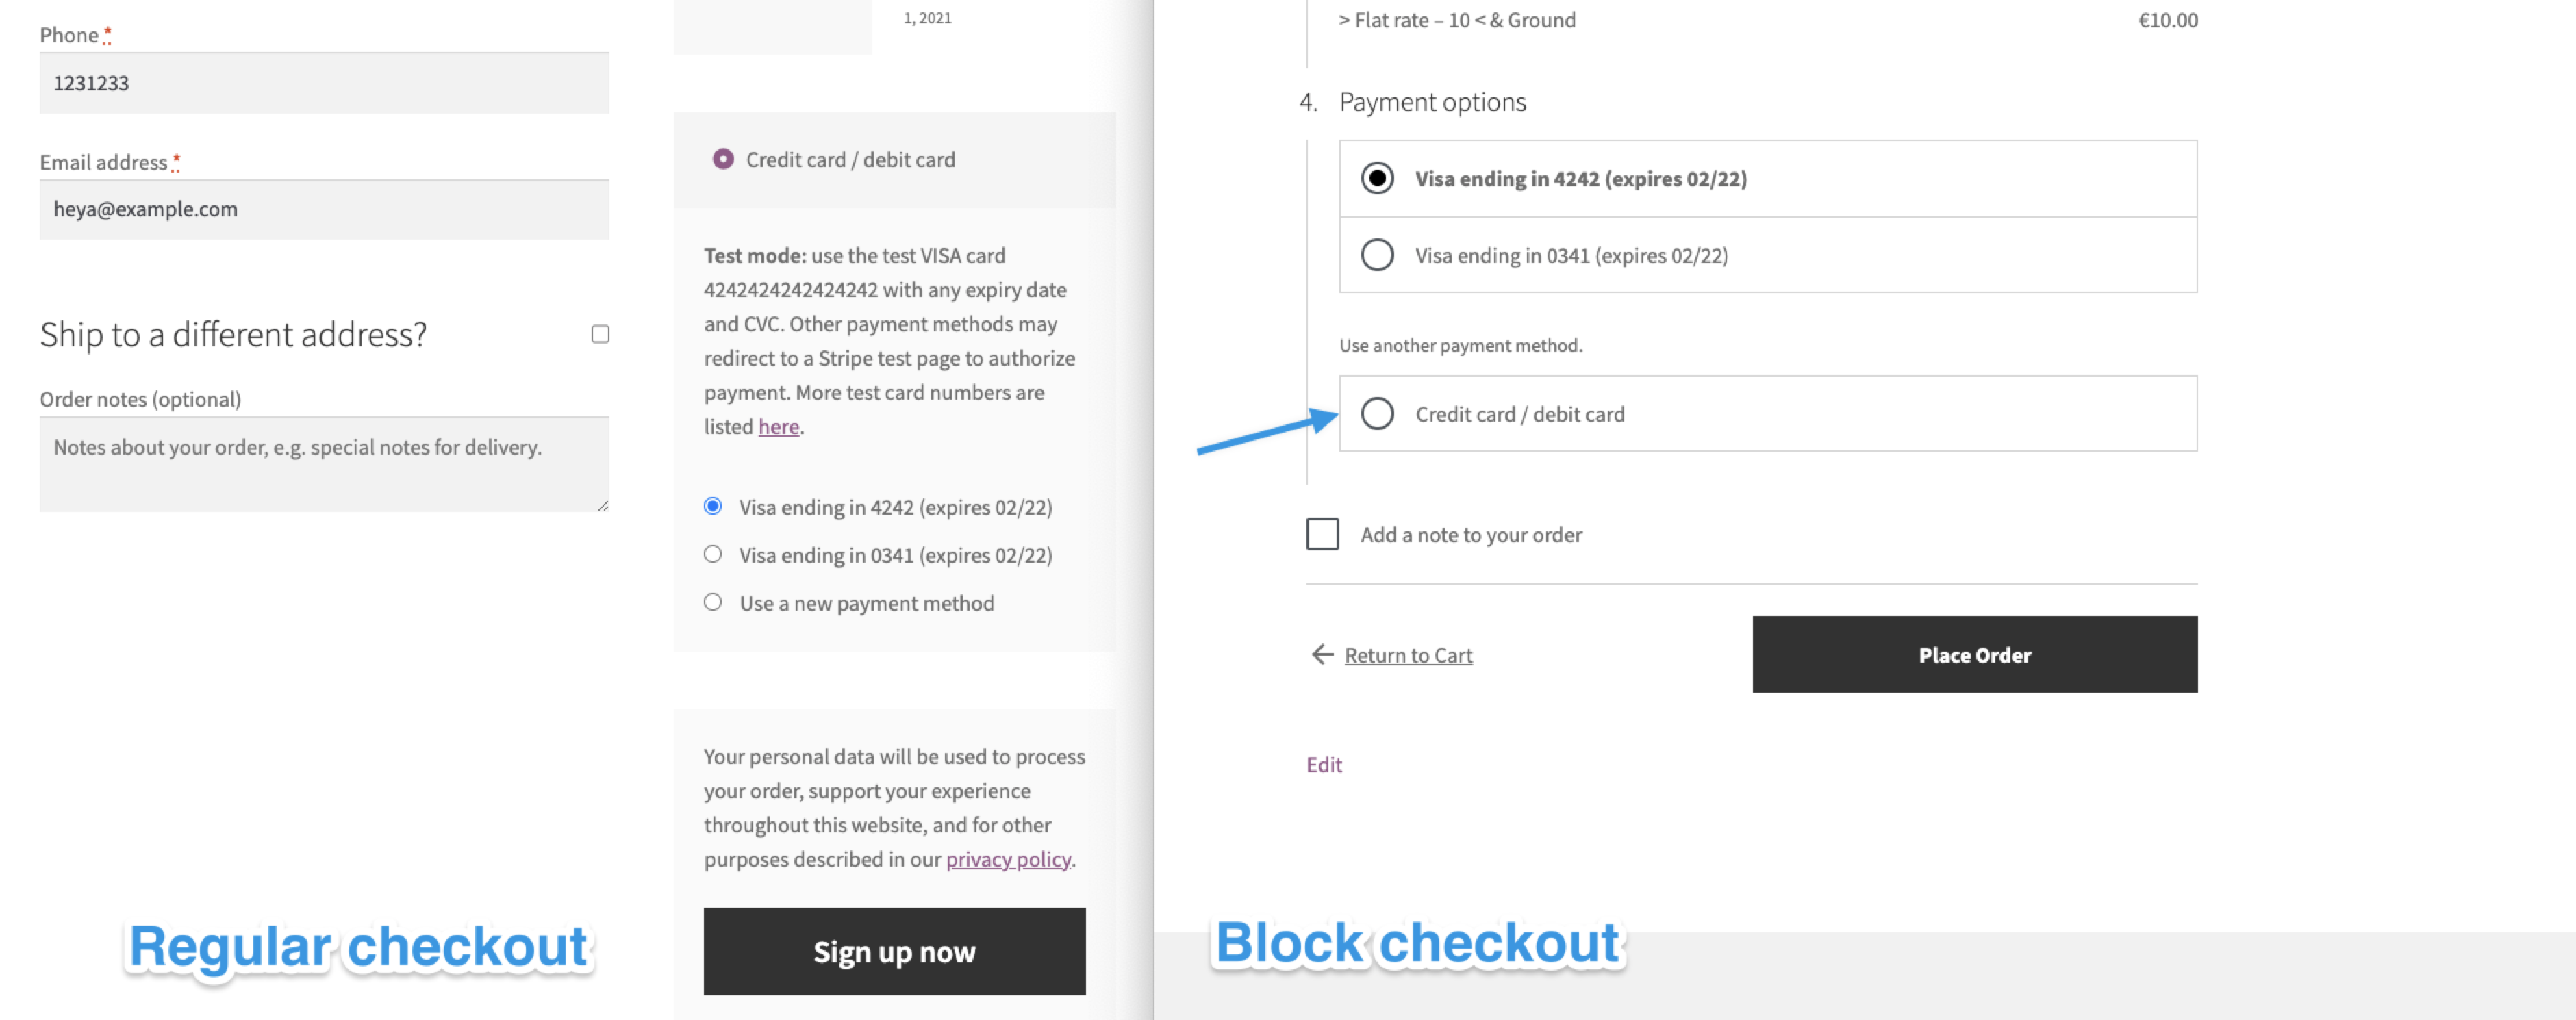The image size is (2576, 1020).
Task: Focus the Email address input
Action: (323, 209)
